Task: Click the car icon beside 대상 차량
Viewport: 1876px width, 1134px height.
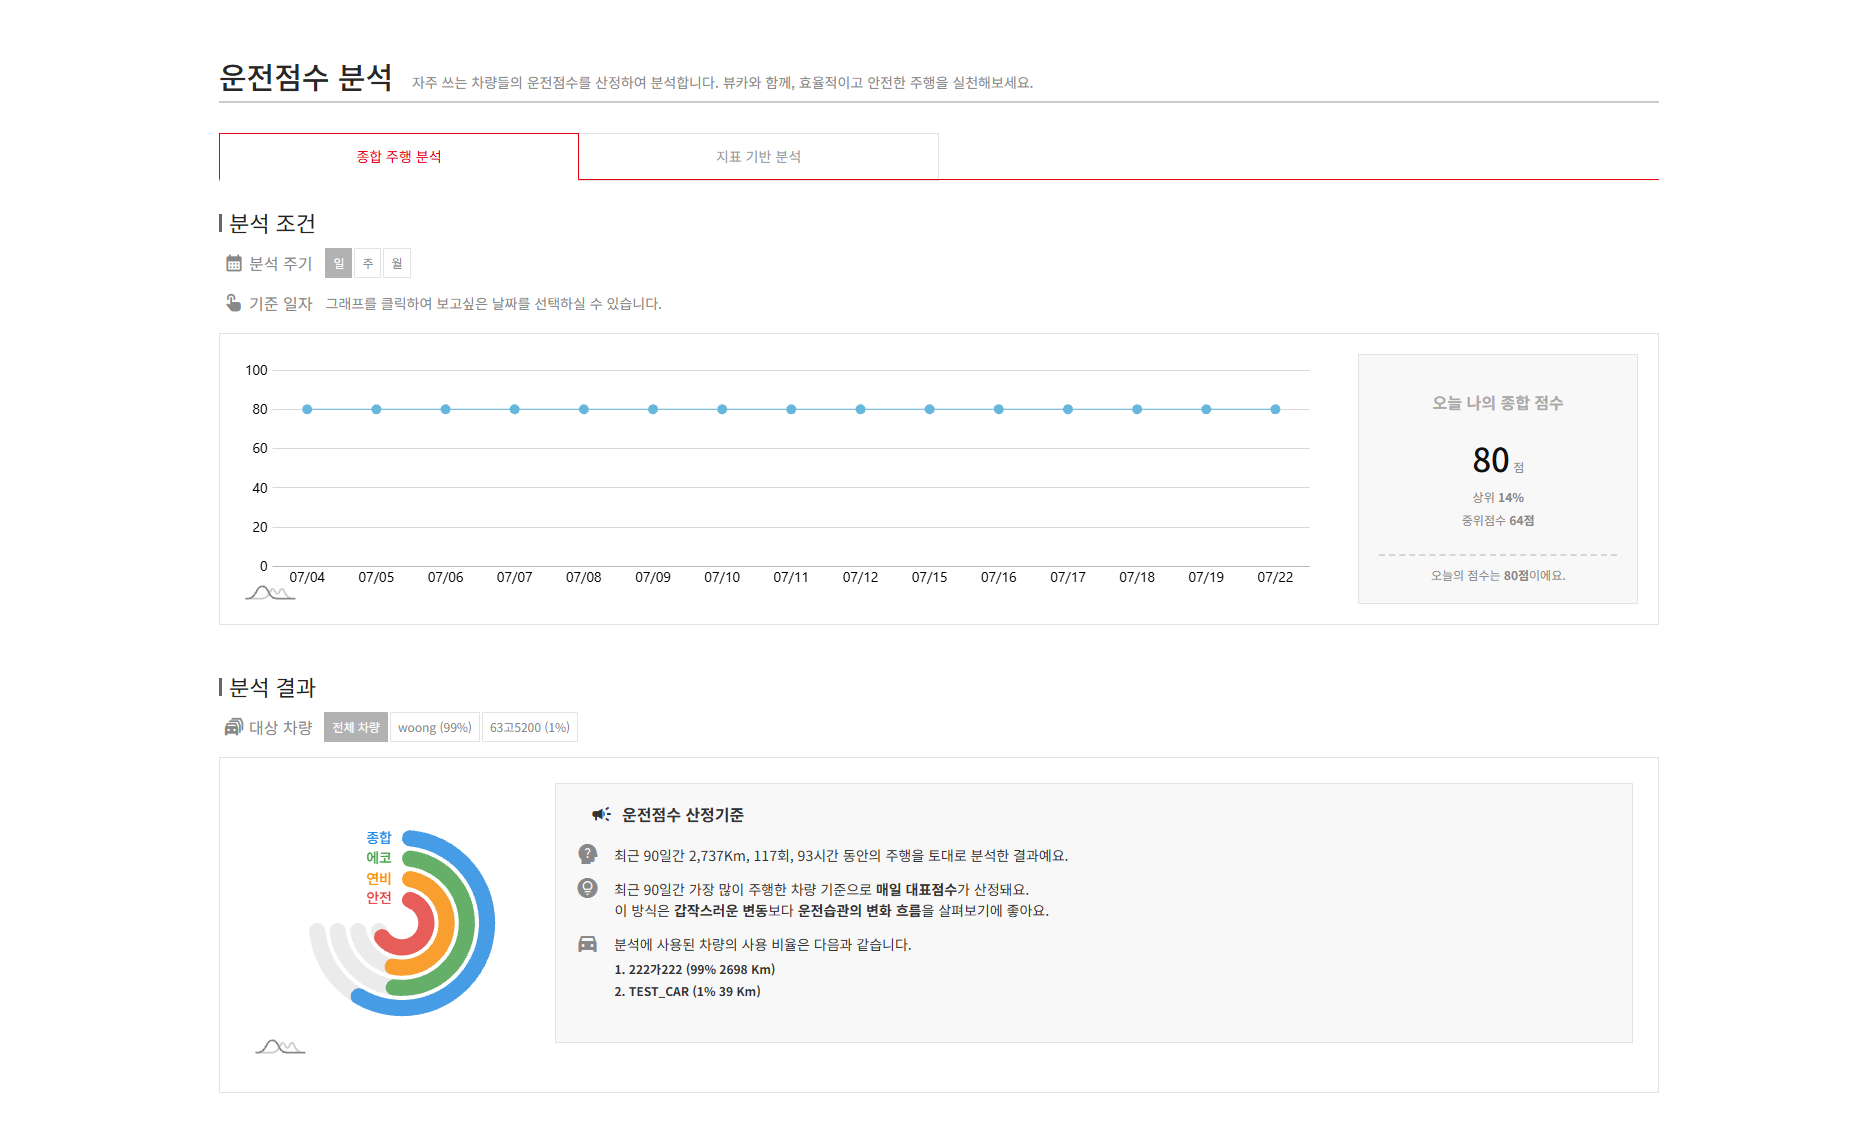Action: coord(234,727)
